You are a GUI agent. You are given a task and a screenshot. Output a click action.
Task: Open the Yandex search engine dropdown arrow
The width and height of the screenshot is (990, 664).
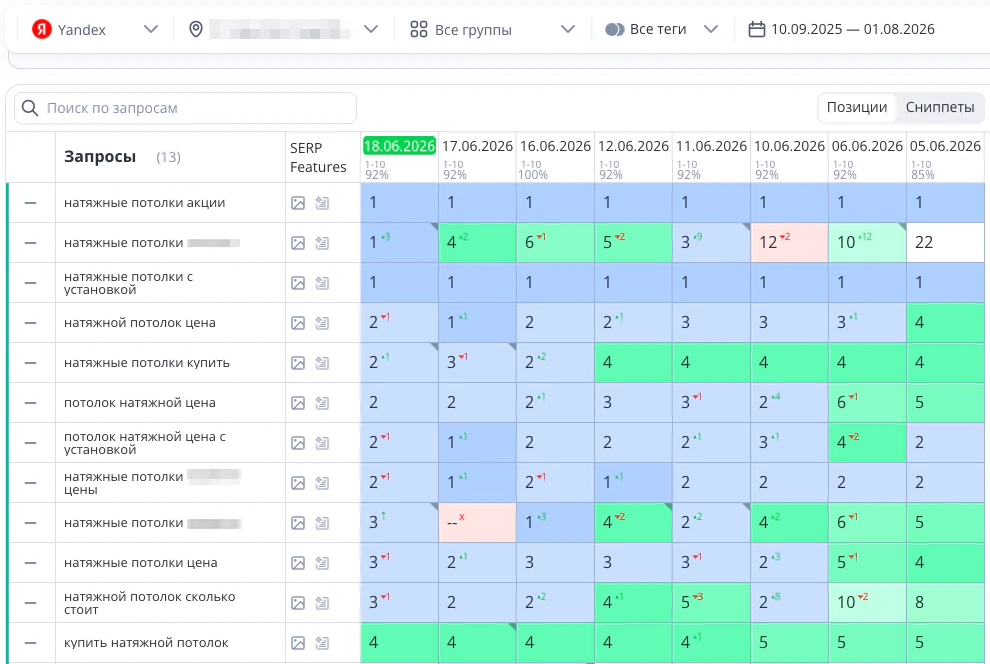coord(150,29)
